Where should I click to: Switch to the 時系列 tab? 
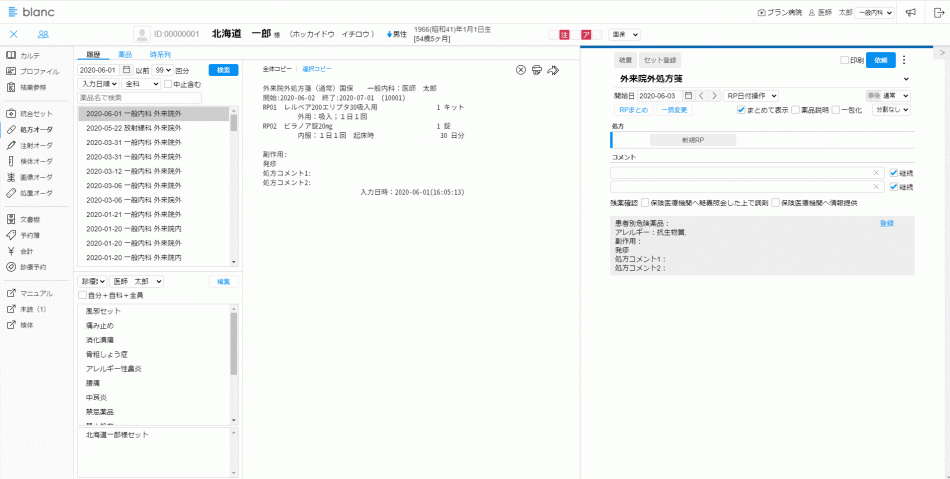(160, 55)
